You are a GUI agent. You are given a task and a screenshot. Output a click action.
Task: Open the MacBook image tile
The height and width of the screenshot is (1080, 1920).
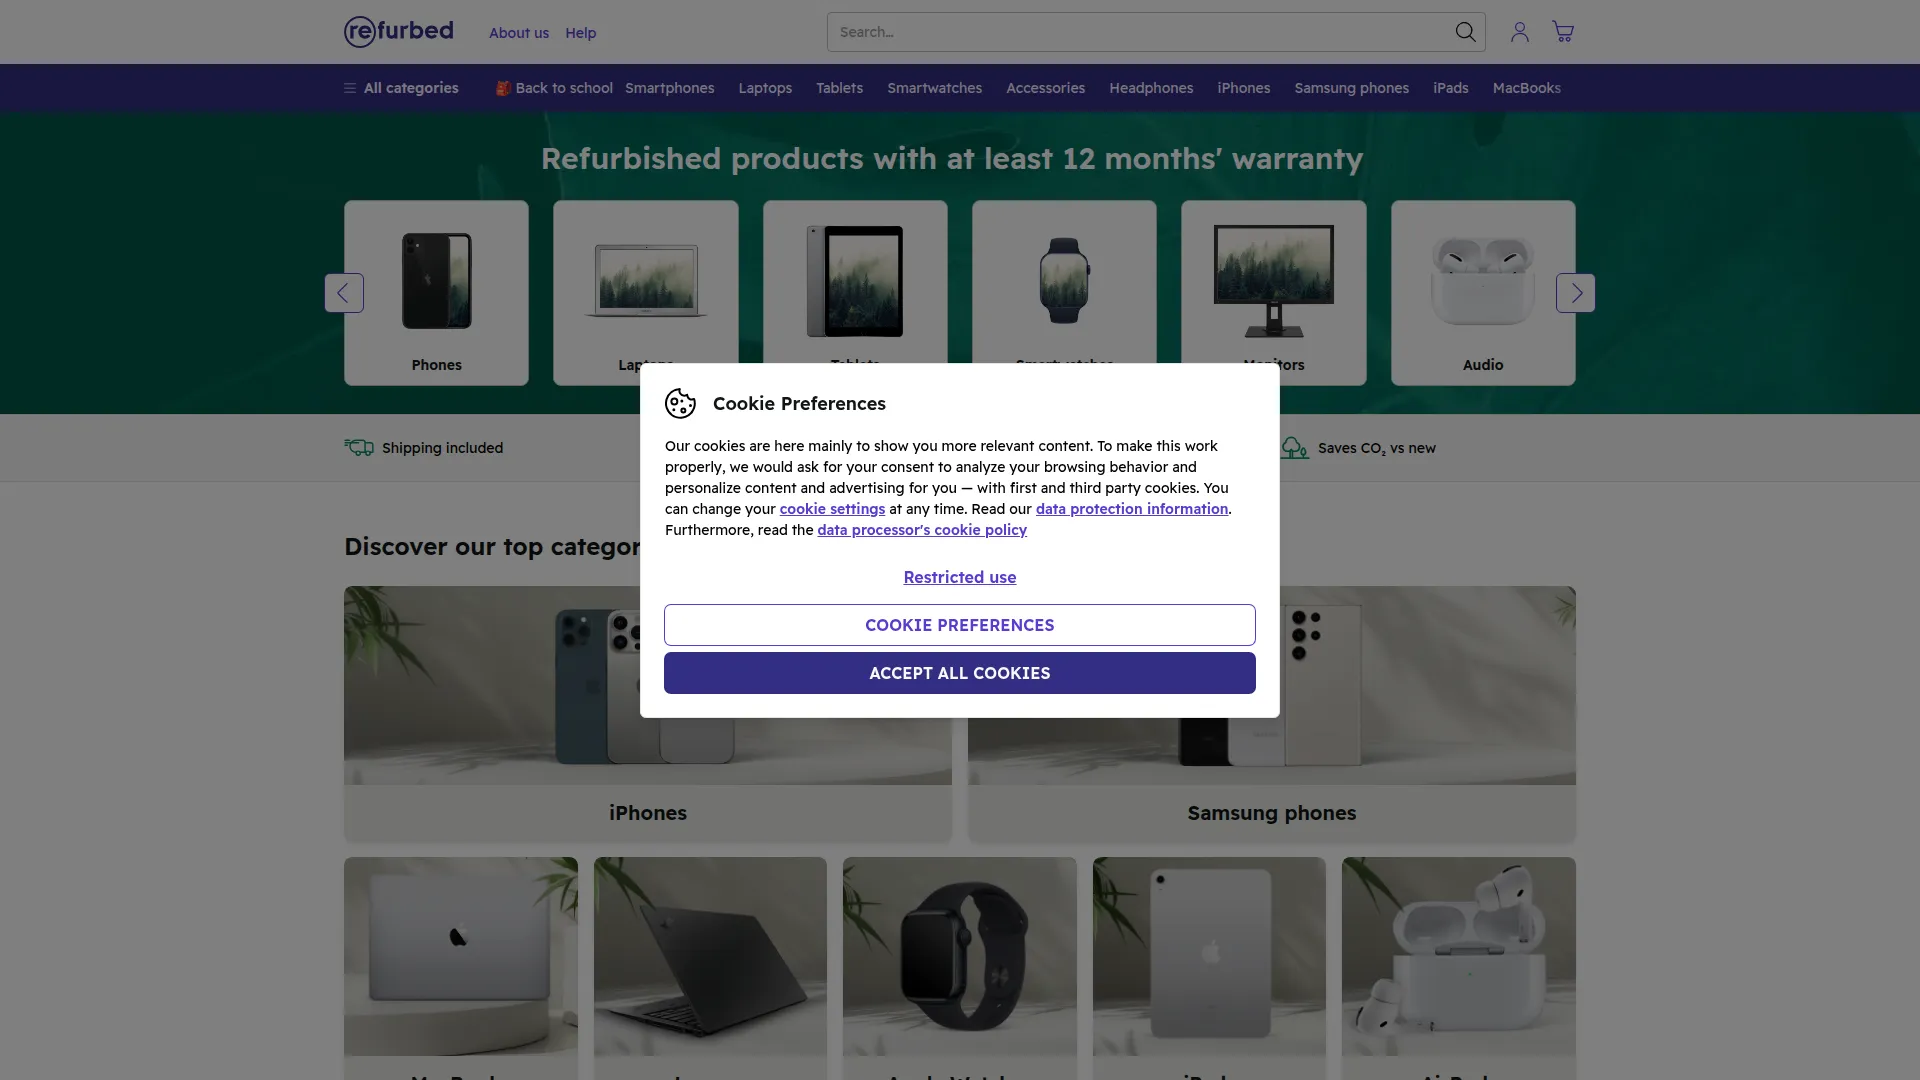pyautogui.click(x=461, y=956)
